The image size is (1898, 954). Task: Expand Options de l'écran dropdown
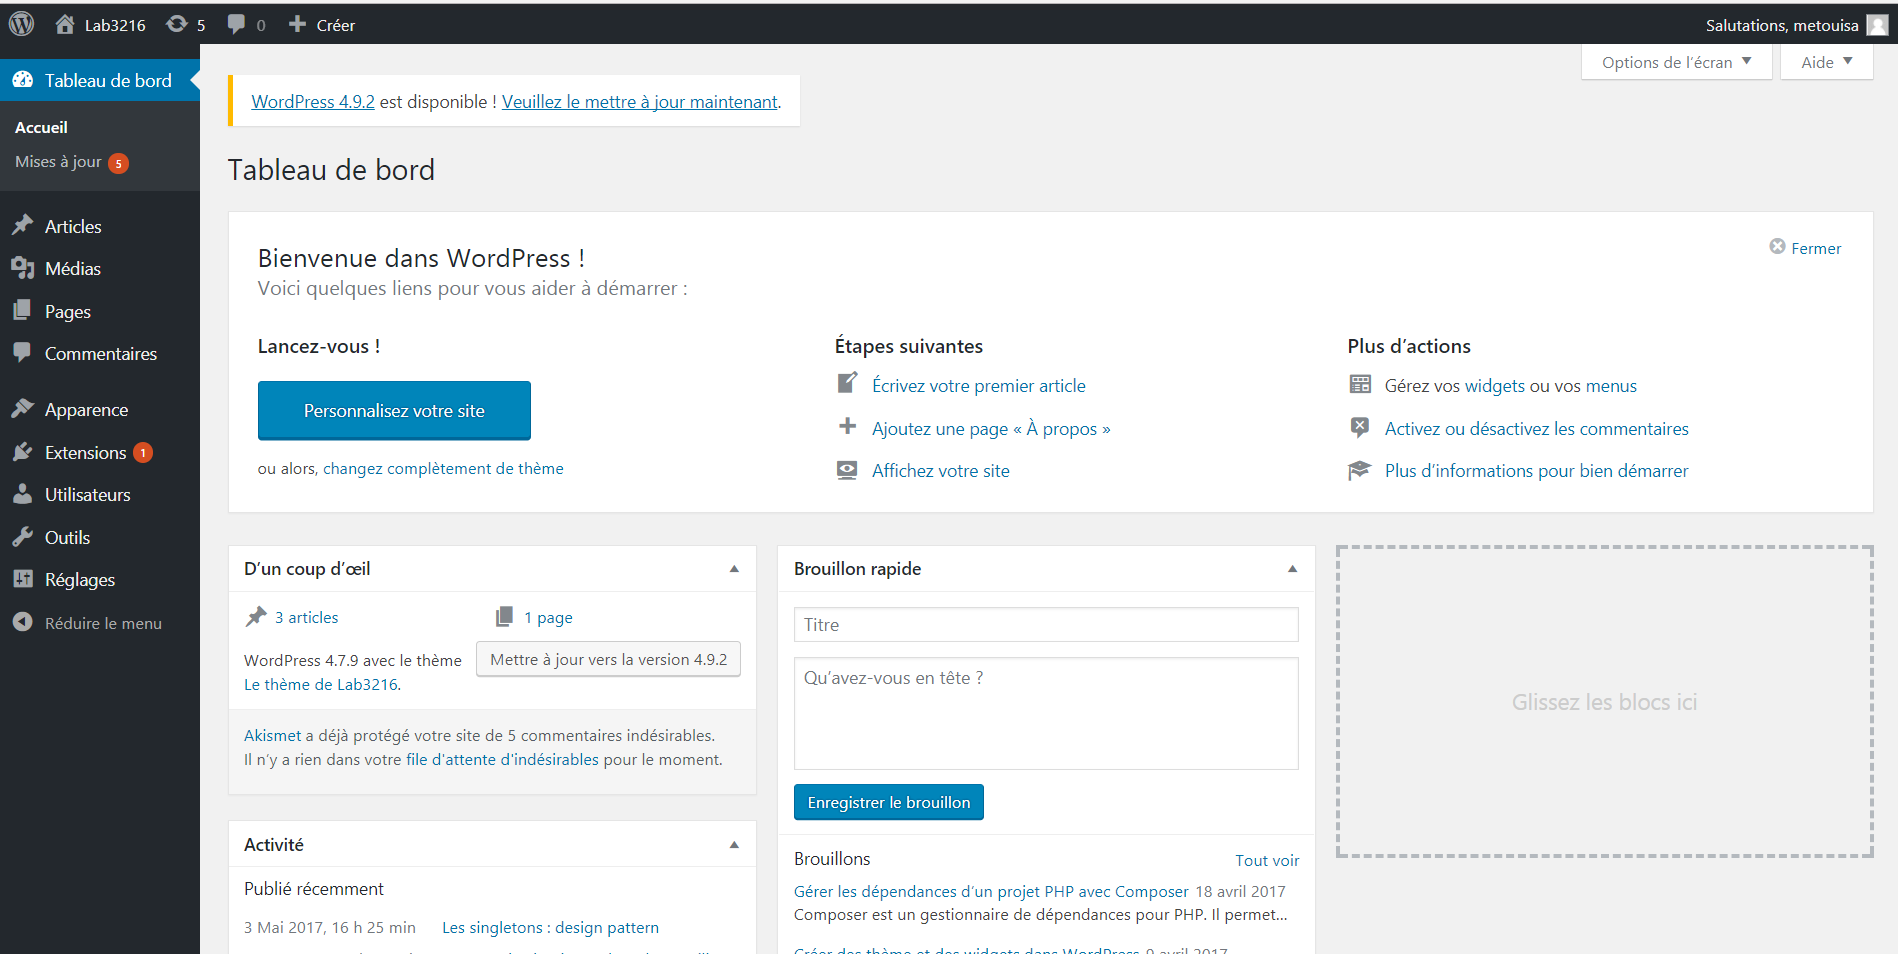(x=1676, y=62)
